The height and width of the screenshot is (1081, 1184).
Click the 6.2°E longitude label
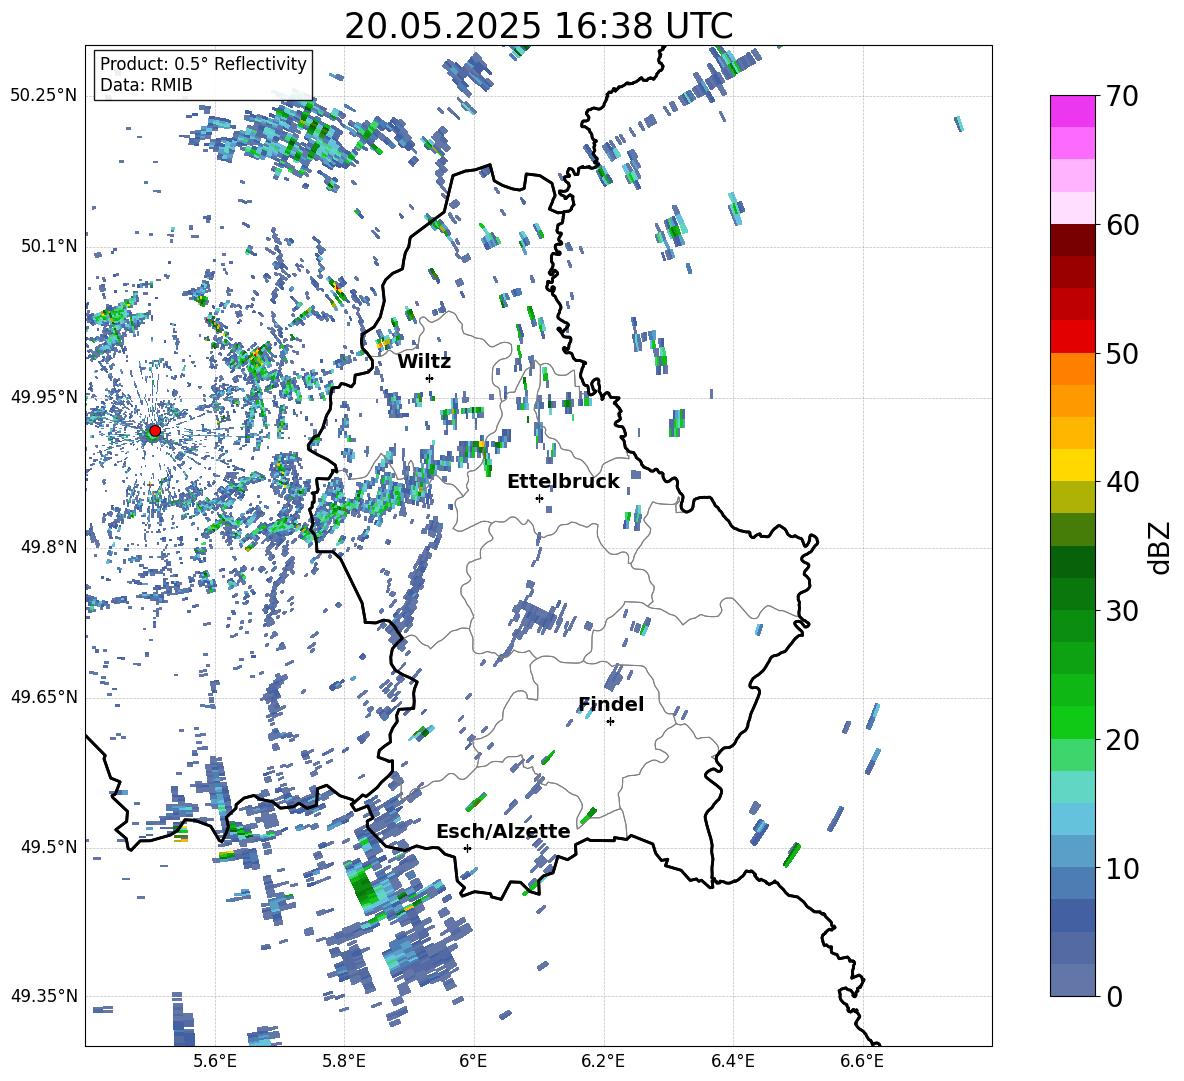(603, 1061)
